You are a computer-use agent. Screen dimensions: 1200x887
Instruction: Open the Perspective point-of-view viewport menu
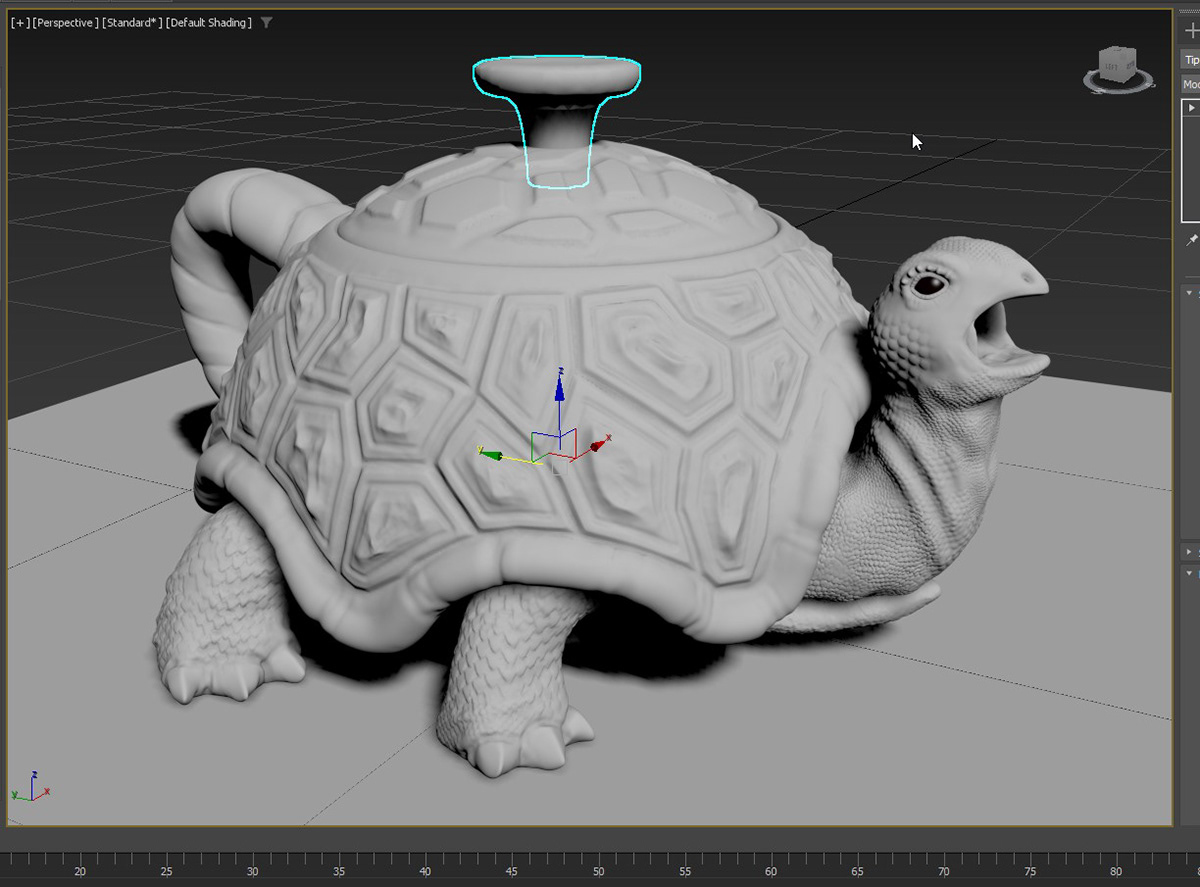(x=66, y=23)
